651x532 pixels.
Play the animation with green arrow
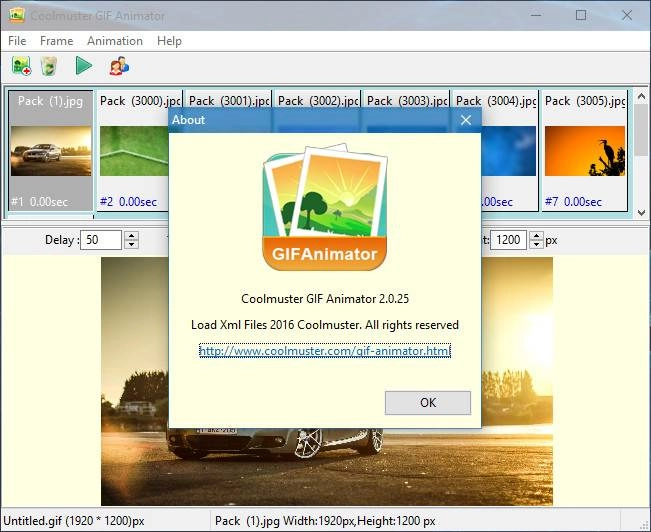point(84,66)
